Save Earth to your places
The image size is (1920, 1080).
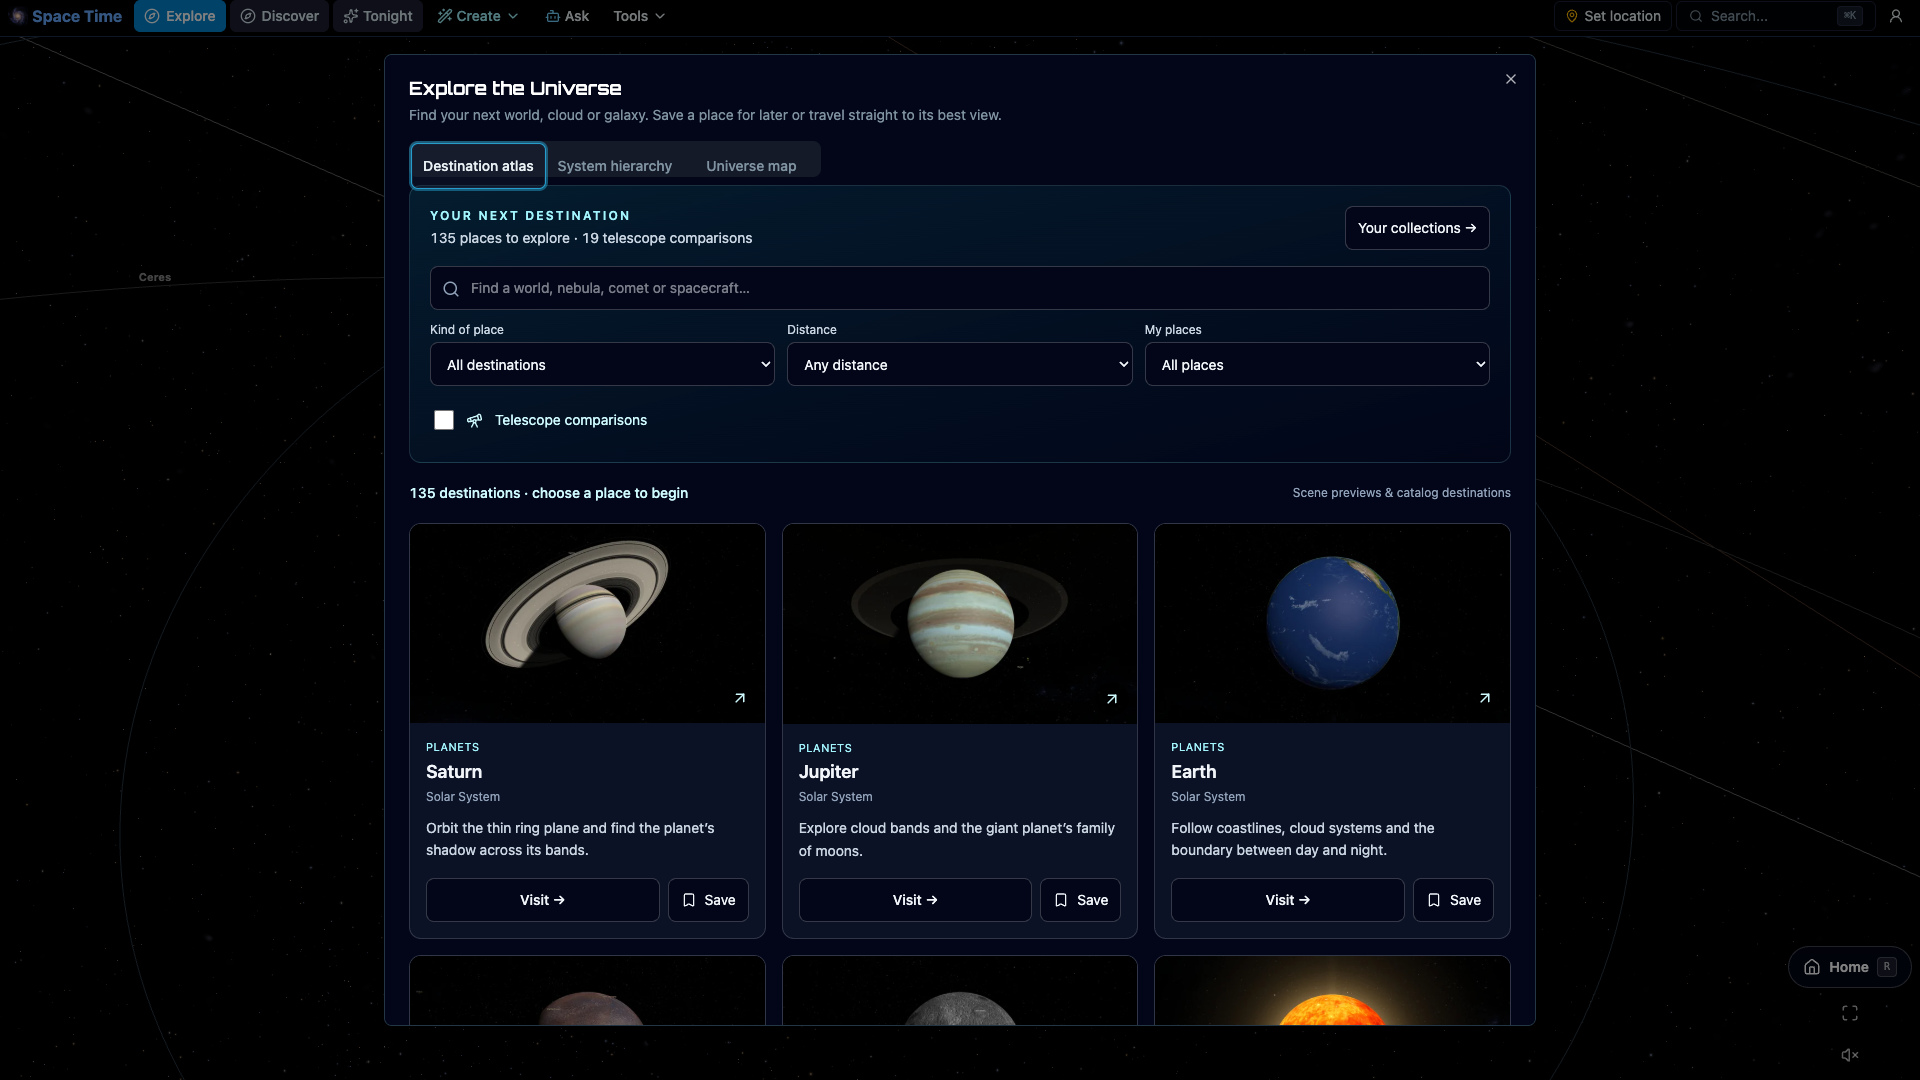tap(1453, 900)
